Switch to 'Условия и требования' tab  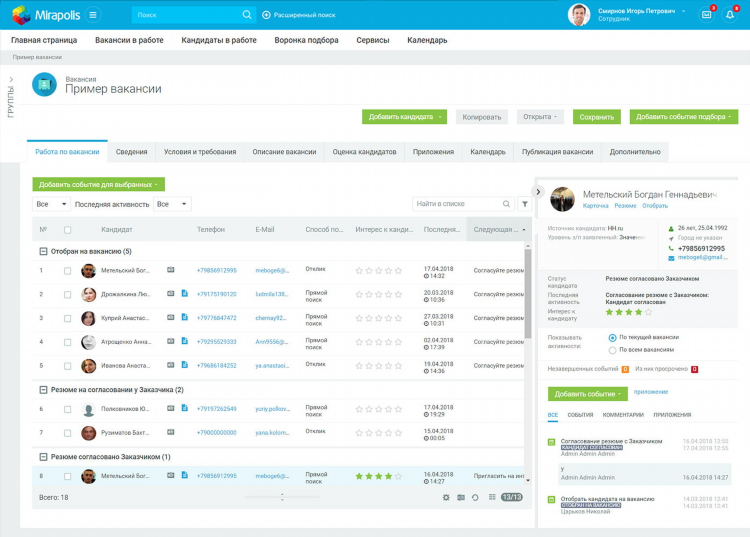[x=200, y=152]
